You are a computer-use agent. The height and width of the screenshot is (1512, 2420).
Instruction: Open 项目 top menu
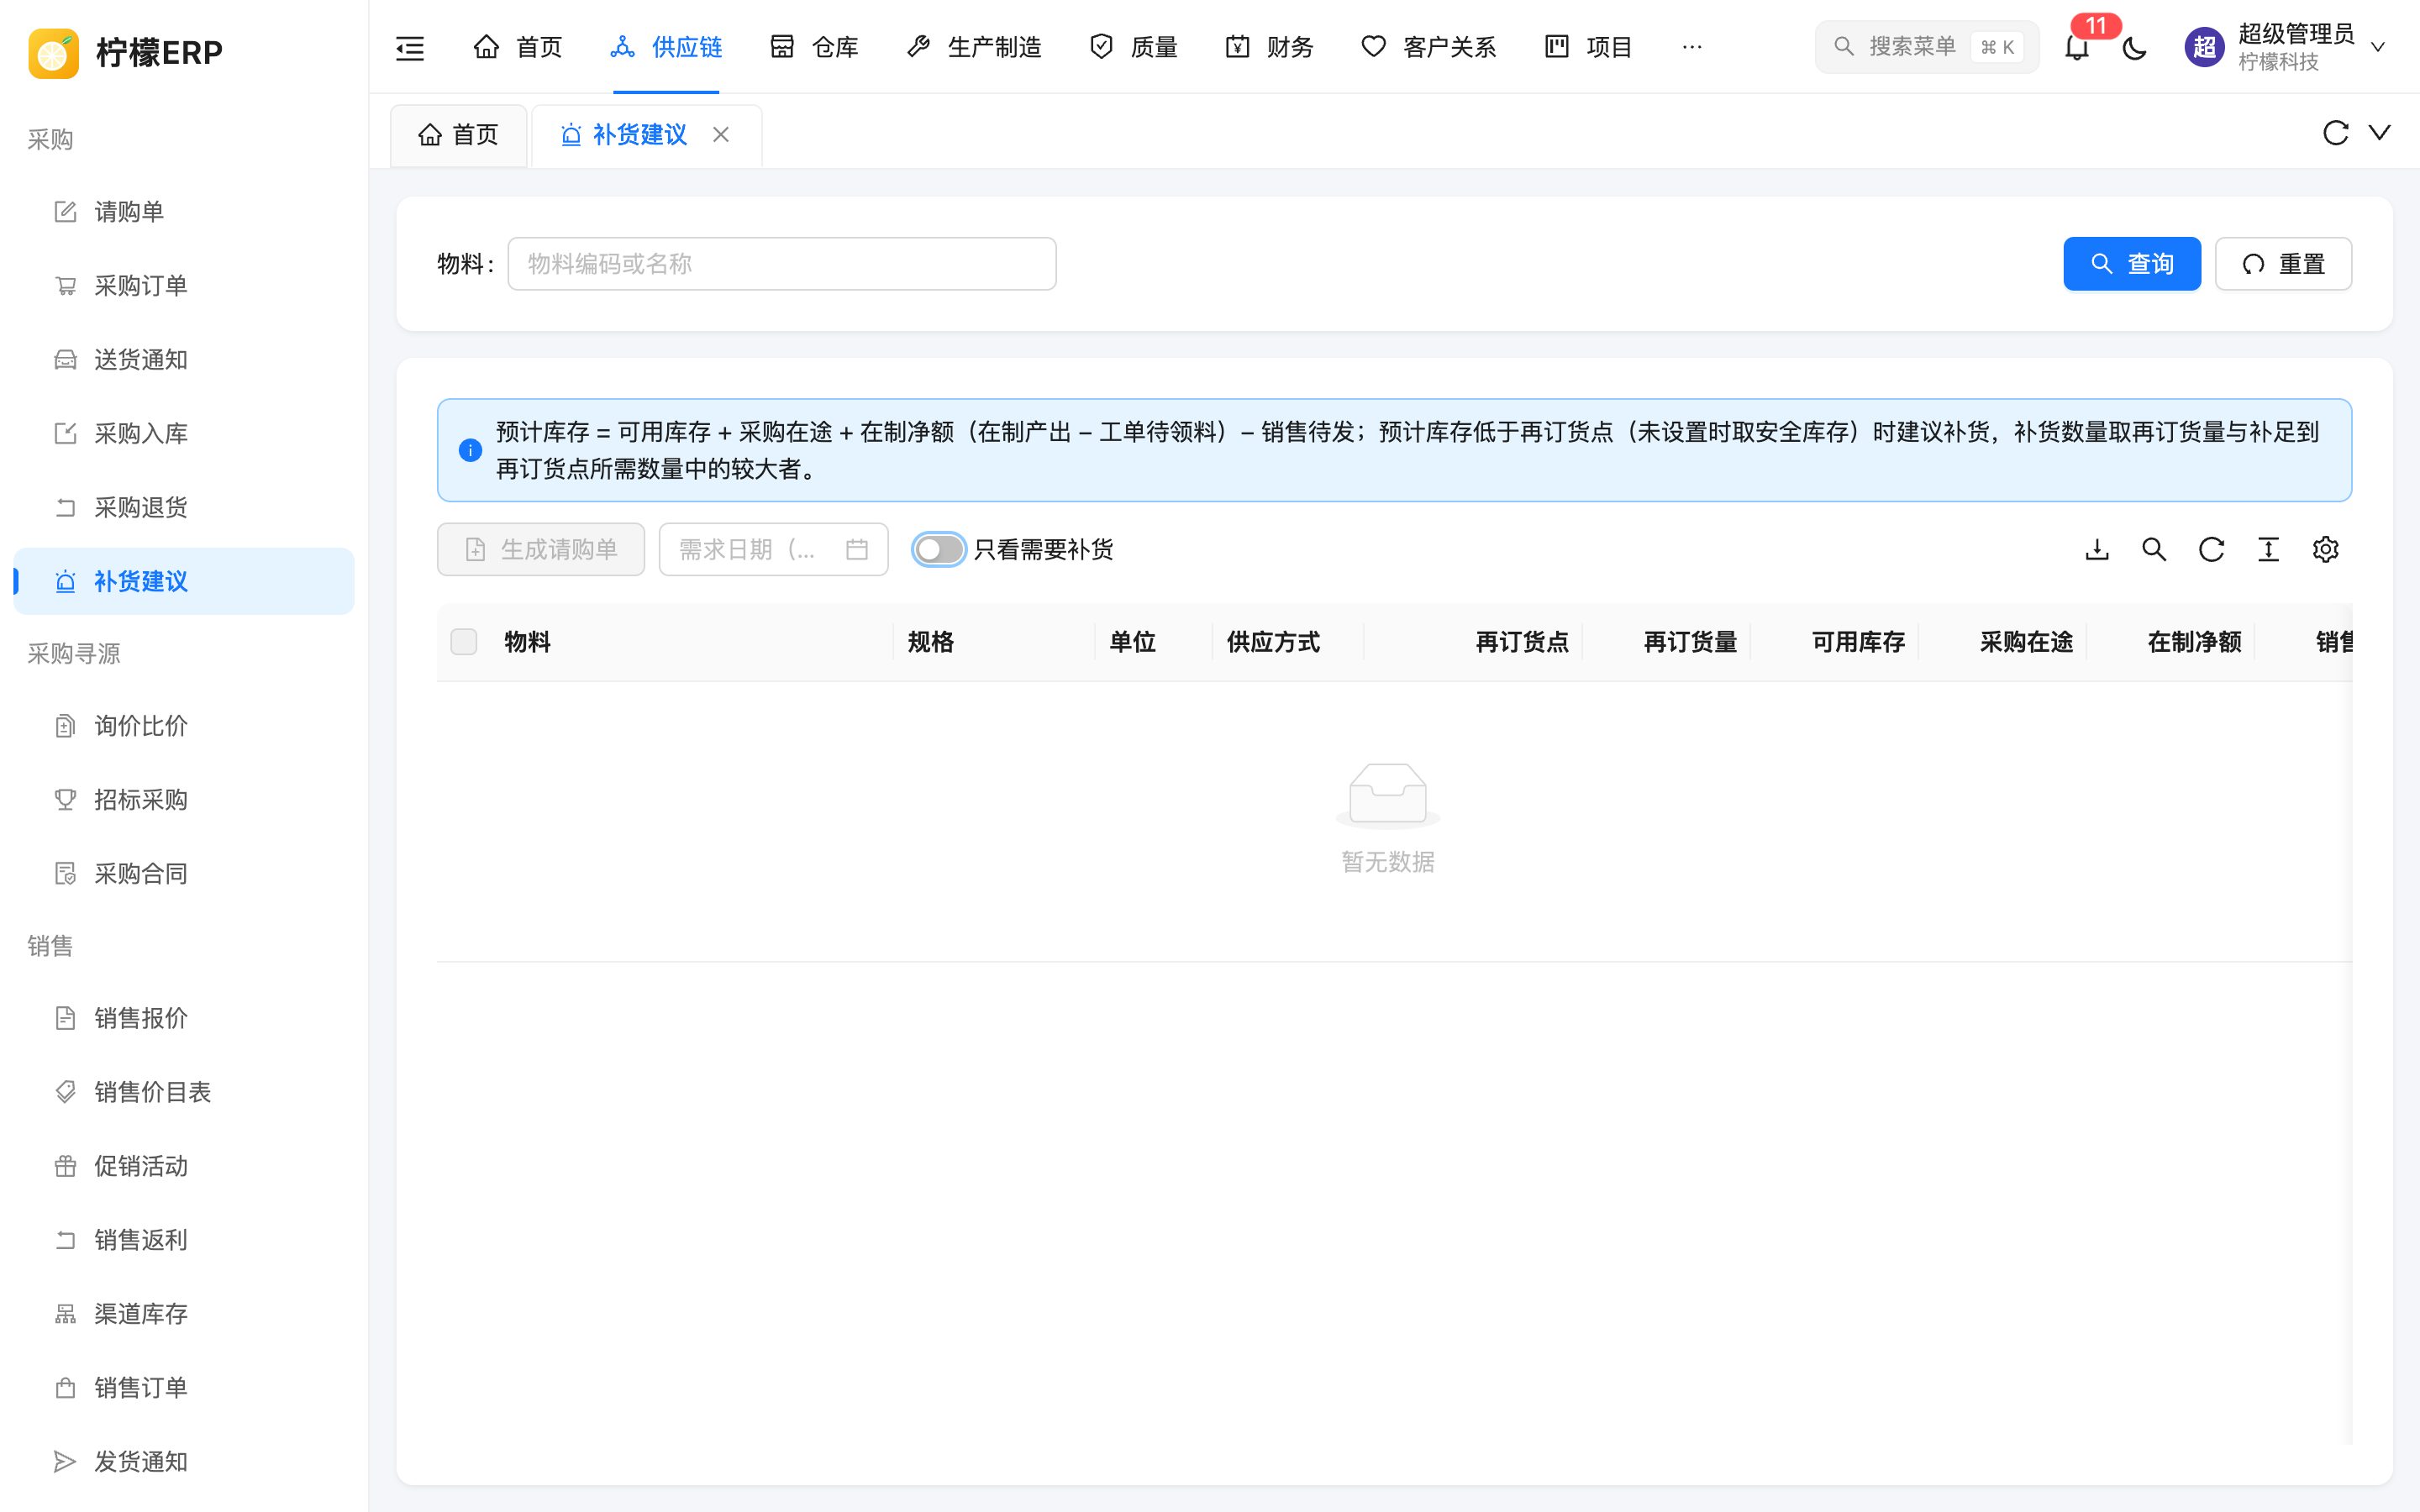tap(1588, 47)
